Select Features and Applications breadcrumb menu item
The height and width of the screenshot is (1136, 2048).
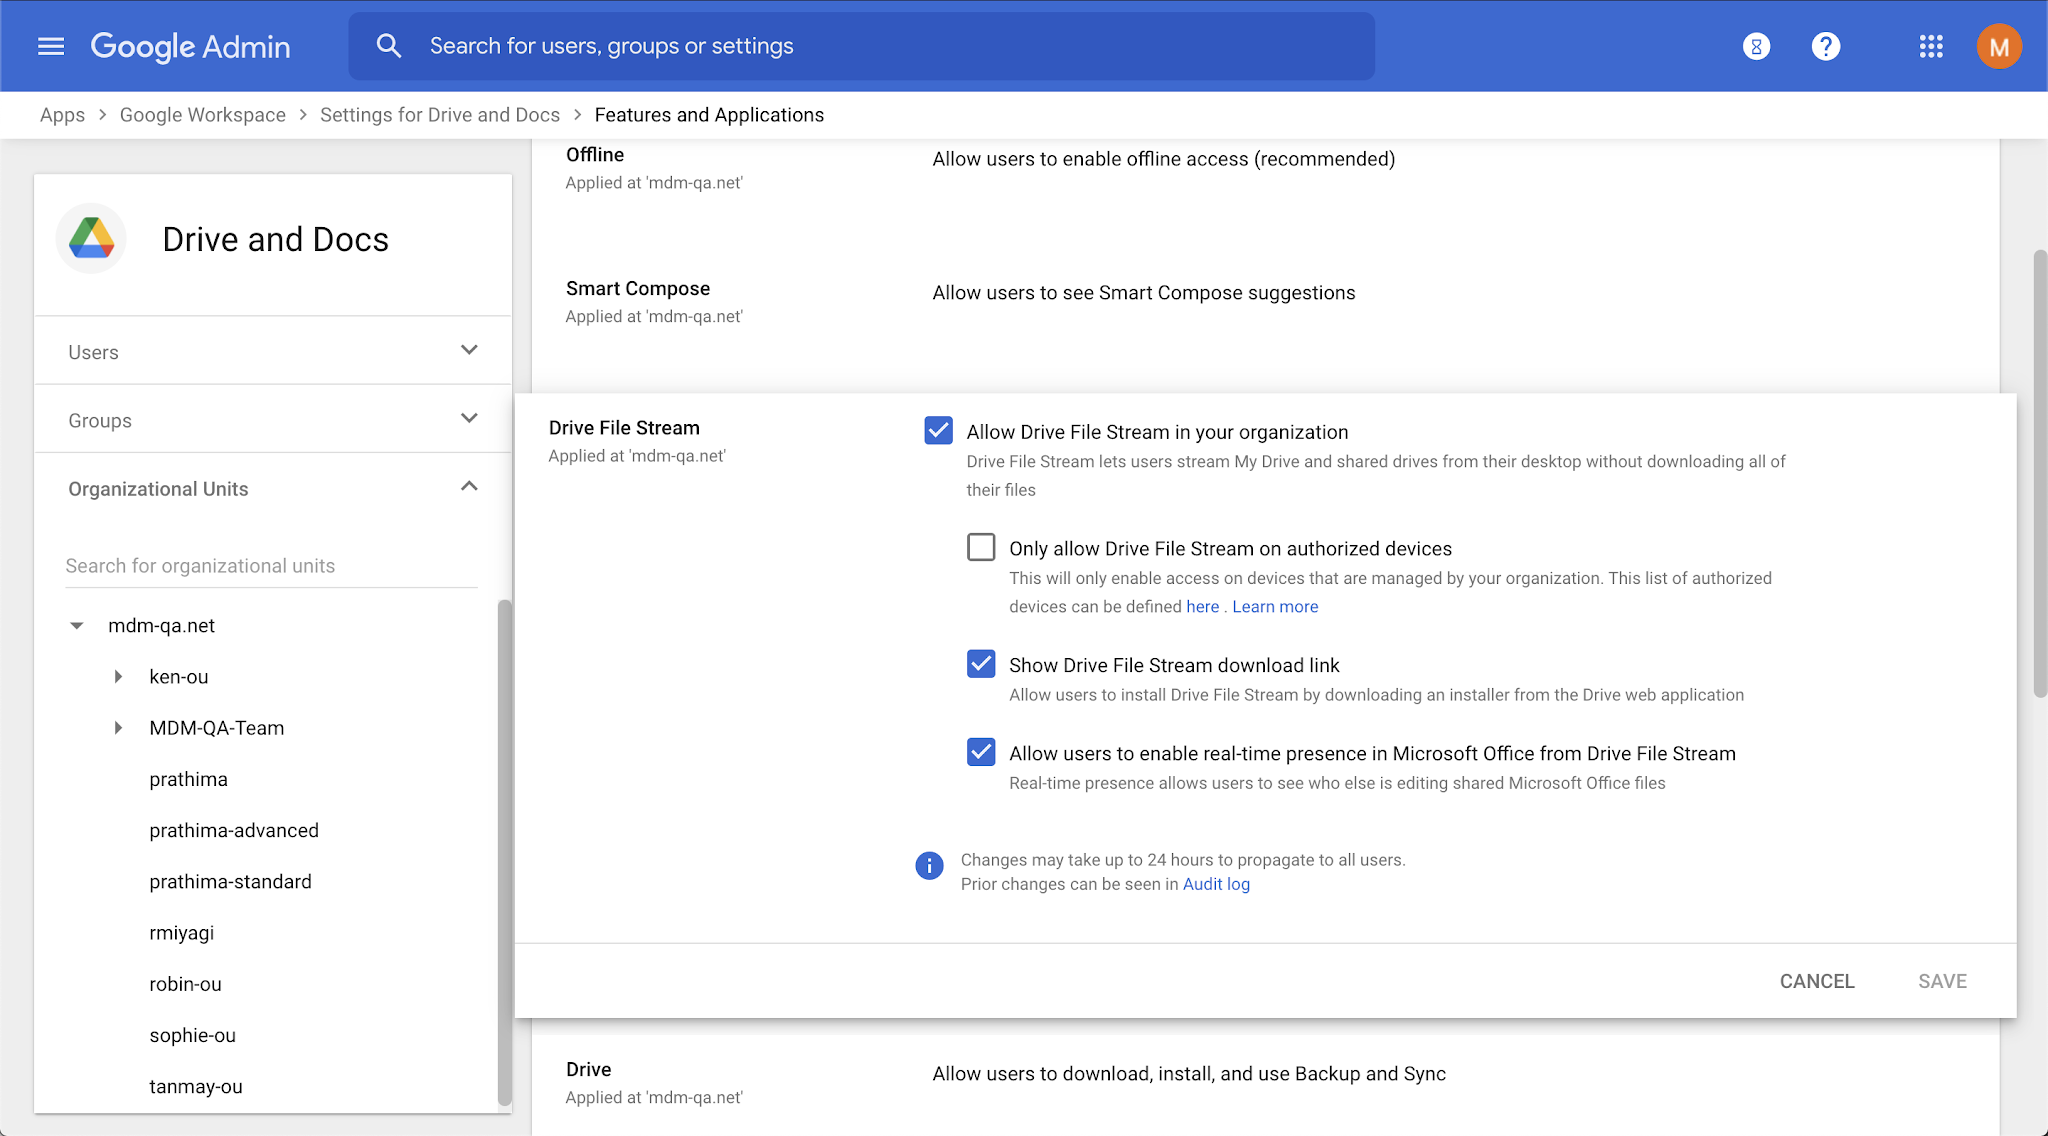(x=708, y=113)
